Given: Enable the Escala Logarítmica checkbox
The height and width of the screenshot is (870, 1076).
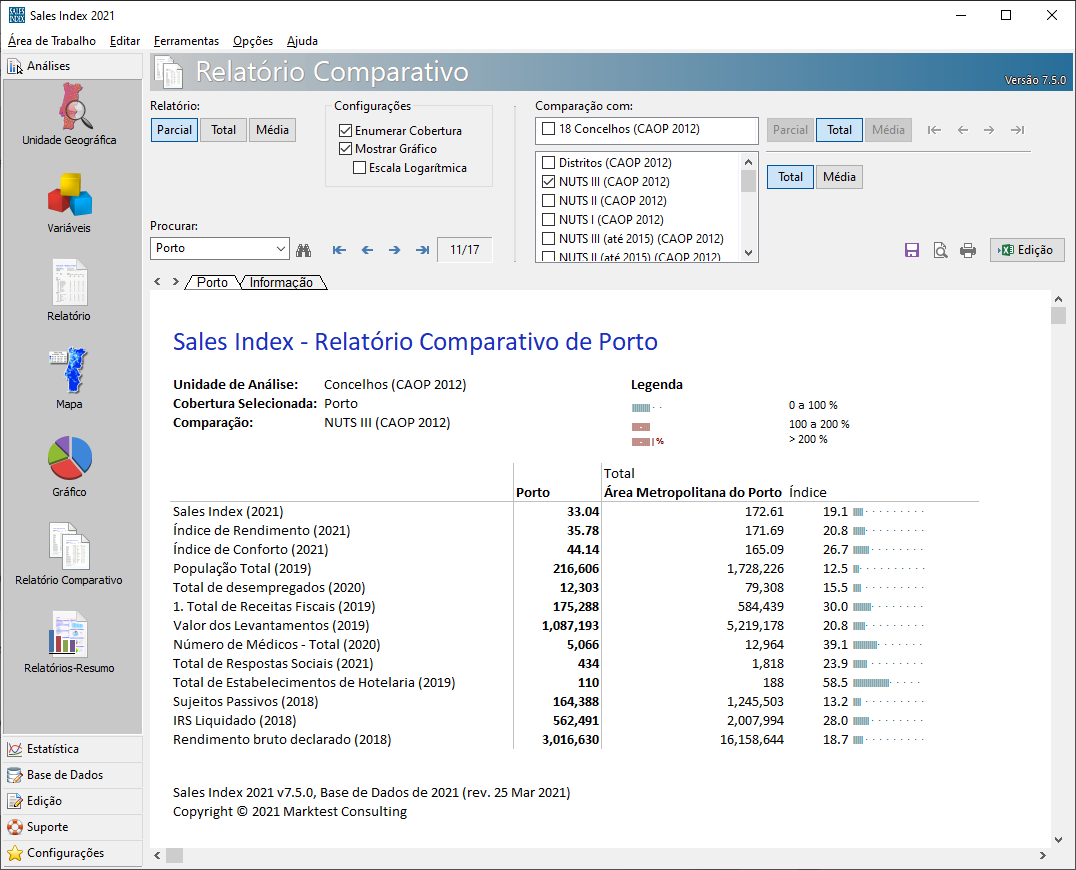Looking at the screenshot, I should [x=360, y=168].
